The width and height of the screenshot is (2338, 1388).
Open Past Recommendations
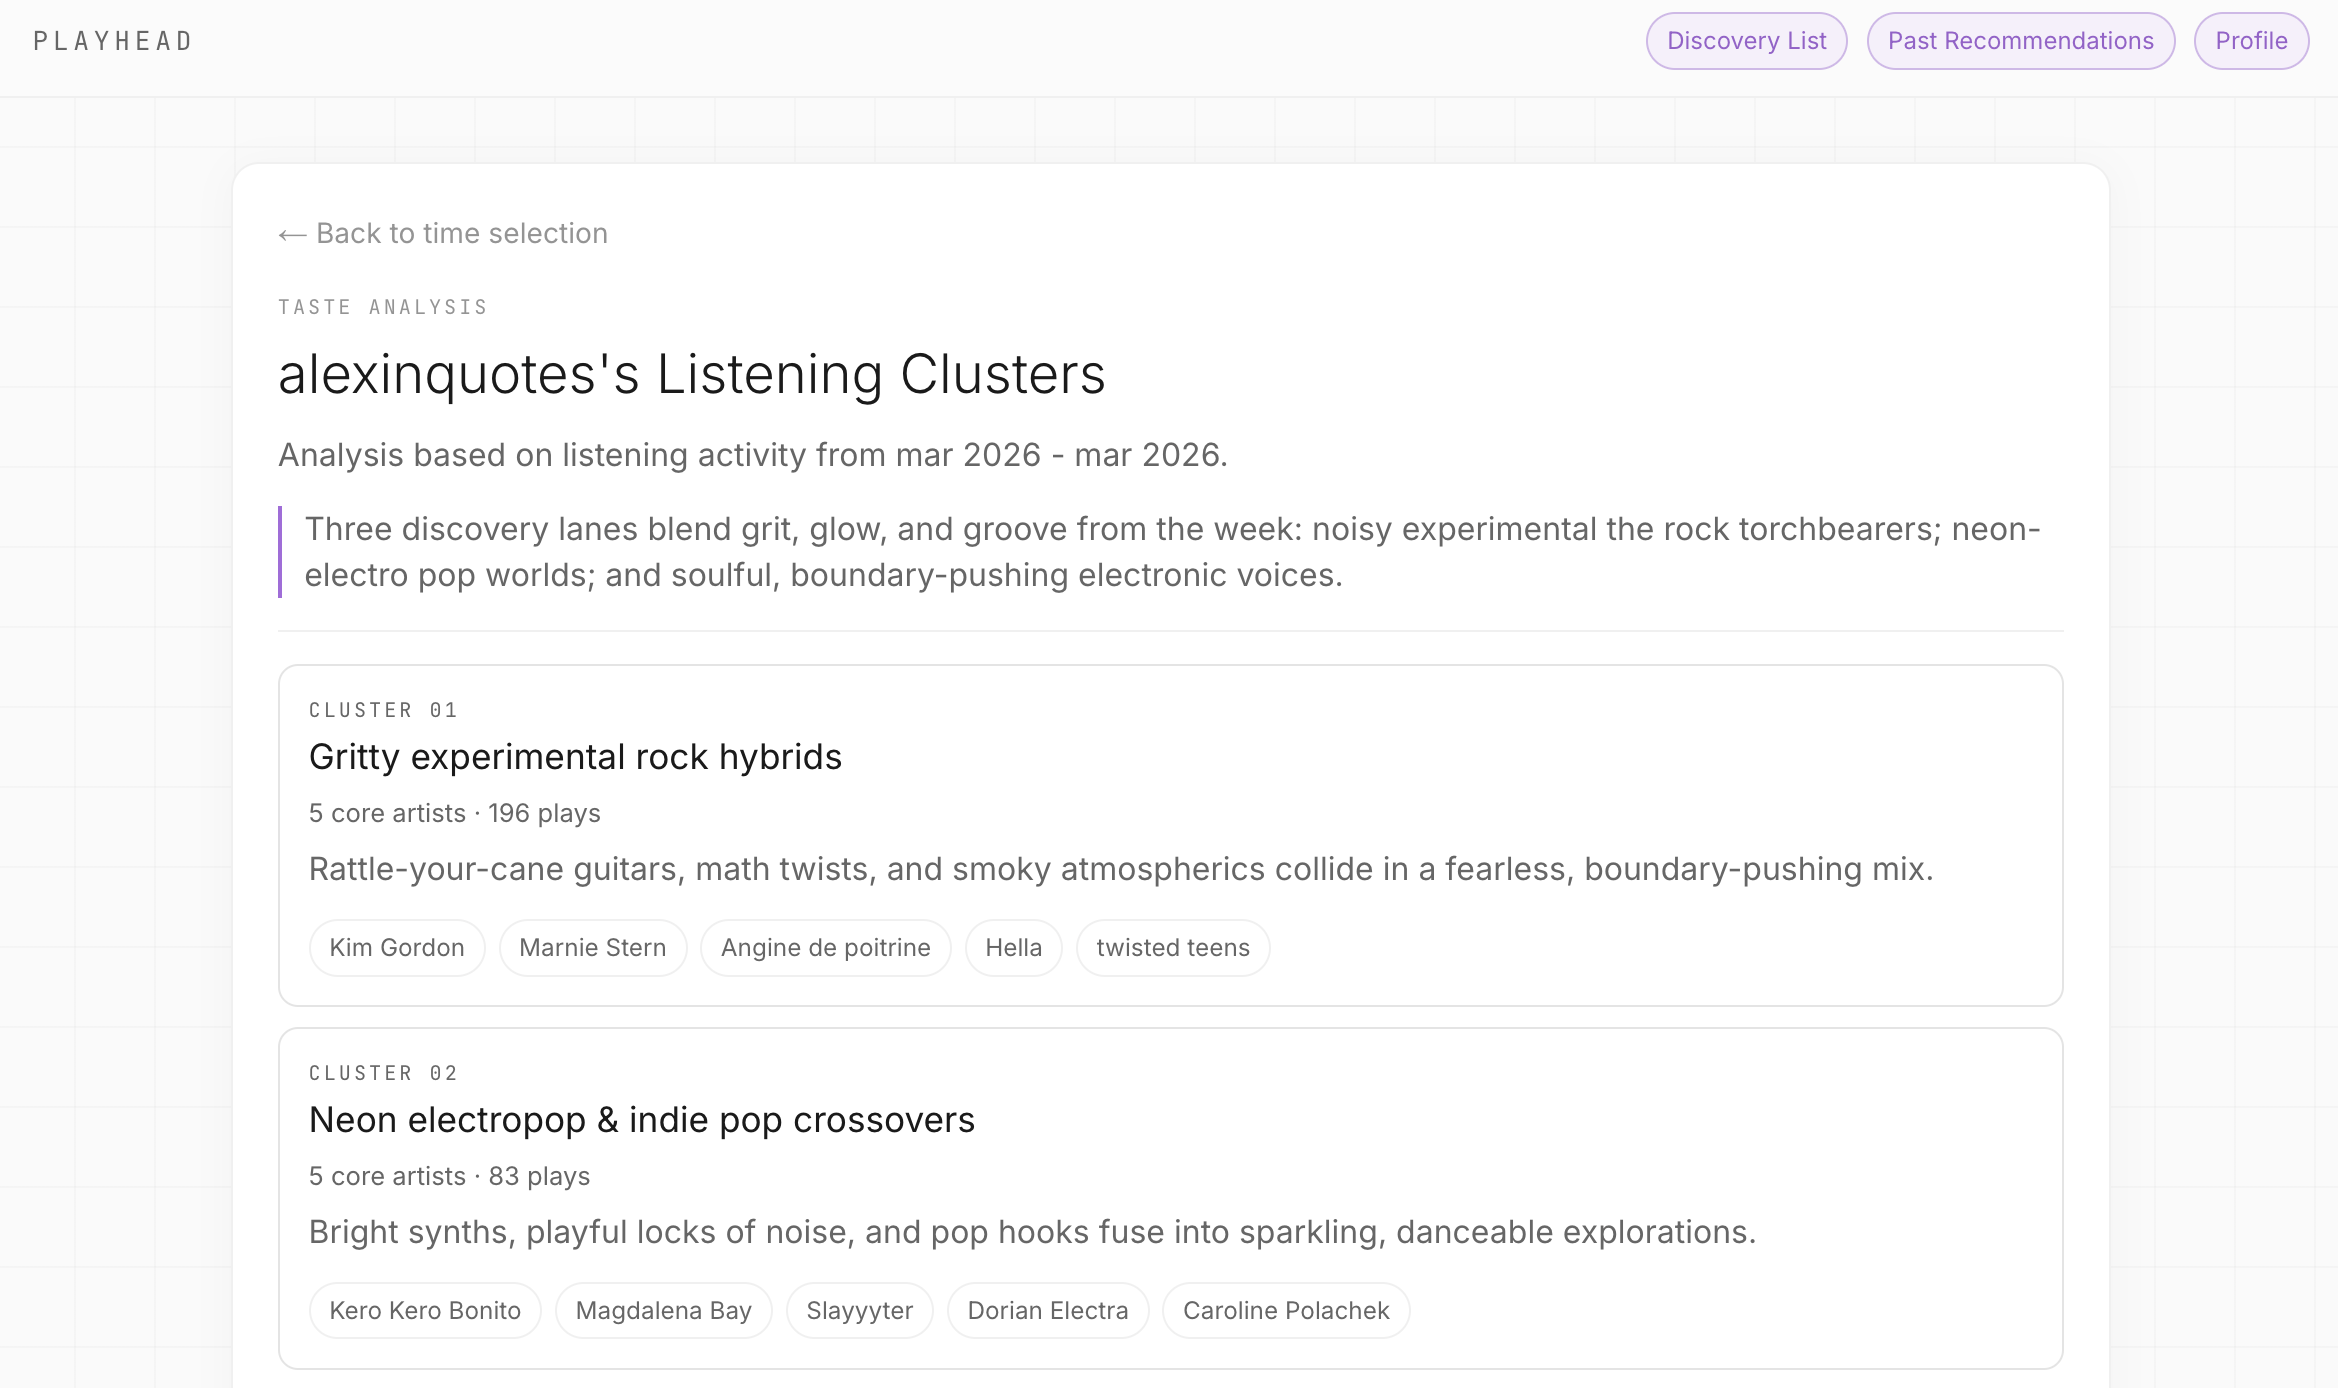point(2020,40)
